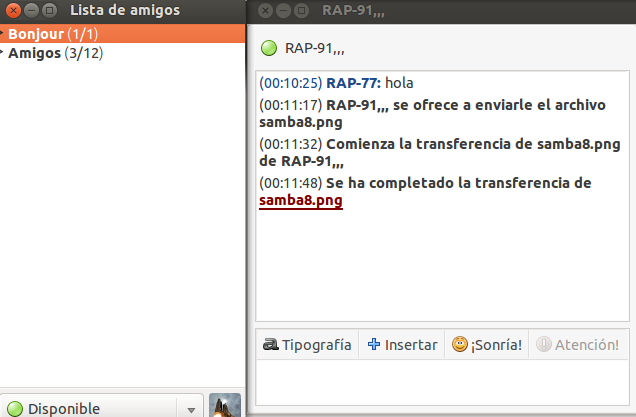
Task: Click the green Disponible status icon
Action: [x=15, y=408]
